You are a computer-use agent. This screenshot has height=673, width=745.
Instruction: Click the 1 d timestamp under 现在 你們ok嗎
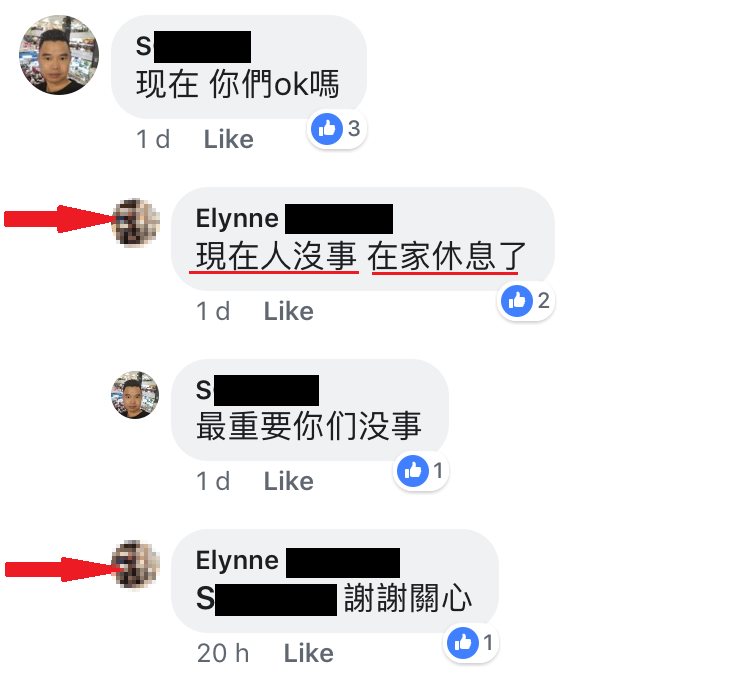[x=153, y=139]
